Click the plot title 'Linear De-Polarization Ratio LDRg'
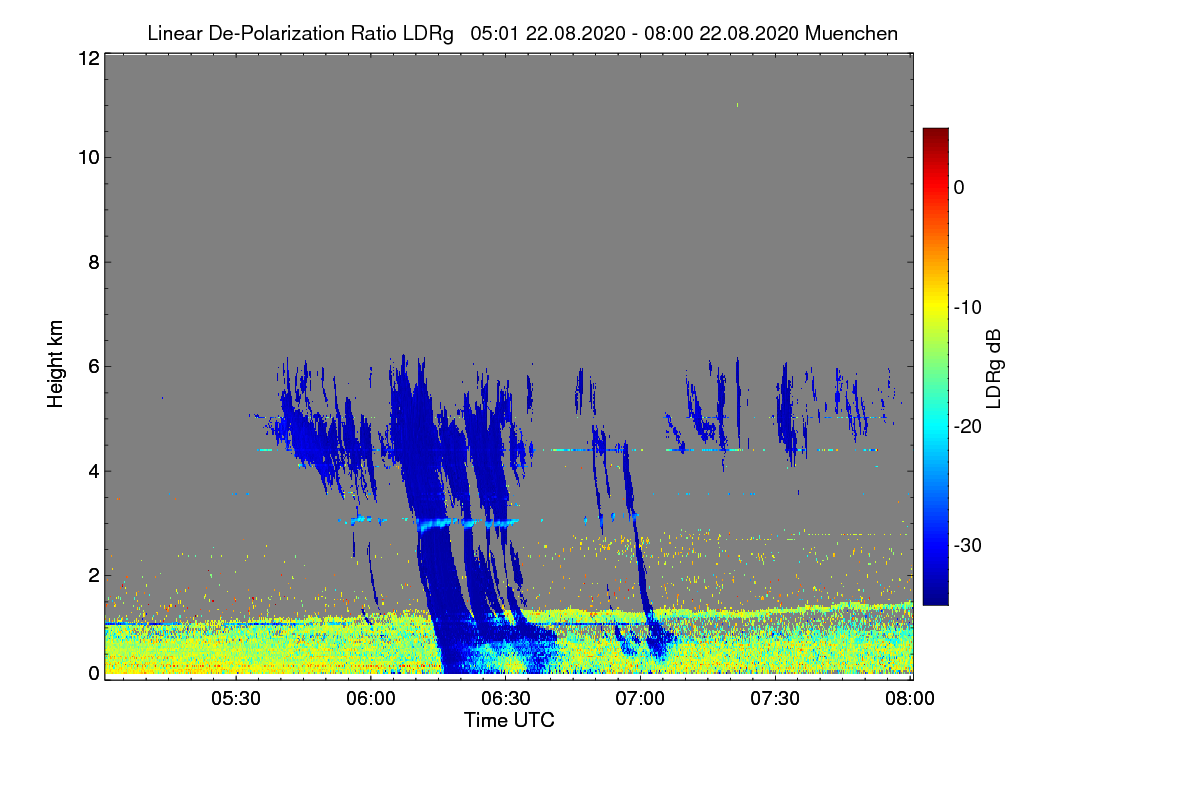This screenshot has height=800, width=1200. pyautogui.click(x=300, y=34)
